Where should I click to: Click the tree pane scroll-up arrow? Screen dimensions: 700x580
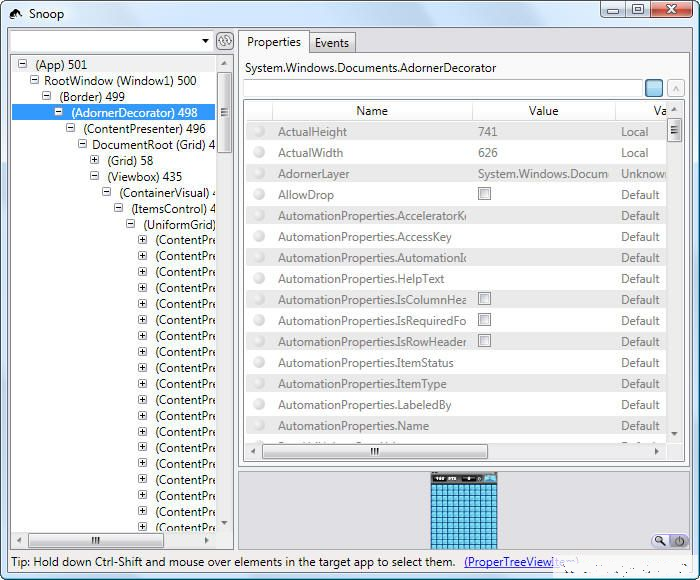(x=224, y=63)
